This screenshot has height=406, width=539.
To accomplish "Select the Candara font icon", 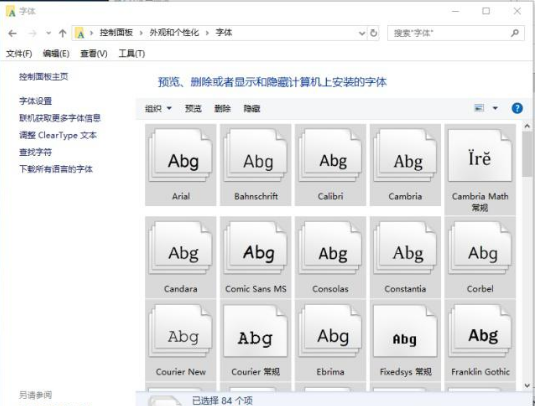I will [180, 248].
